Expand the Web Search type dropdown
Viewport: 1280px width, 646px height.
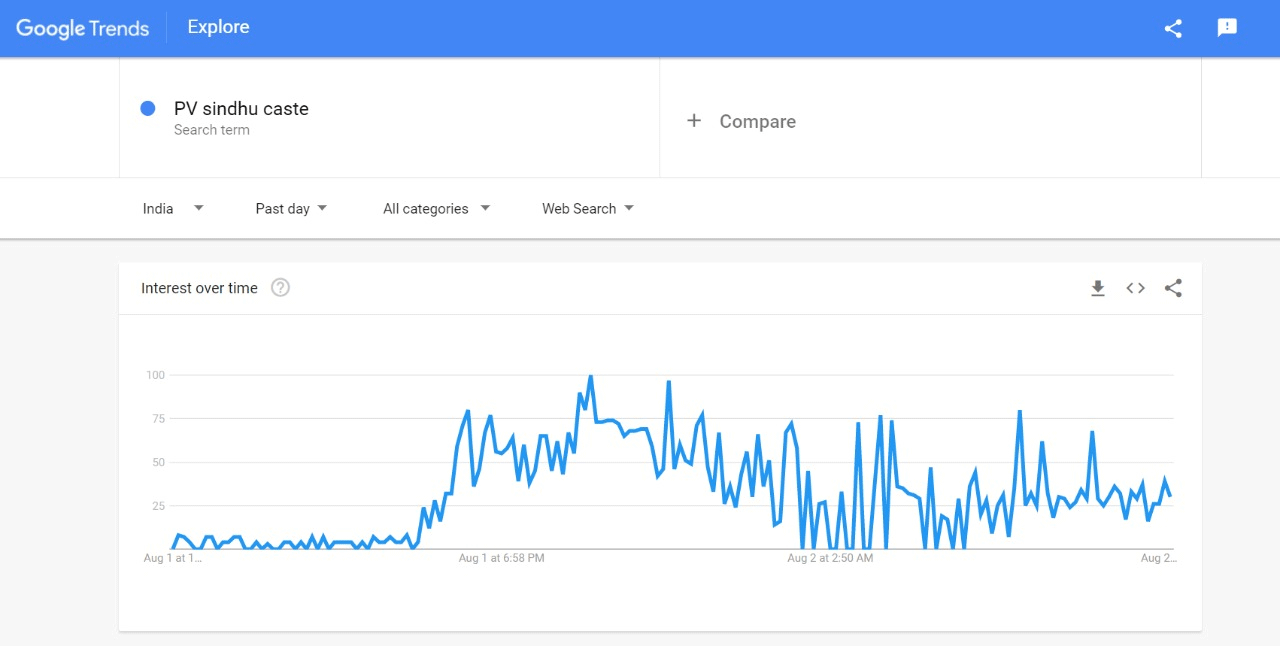pyautogui.click(x=588, y=208)
